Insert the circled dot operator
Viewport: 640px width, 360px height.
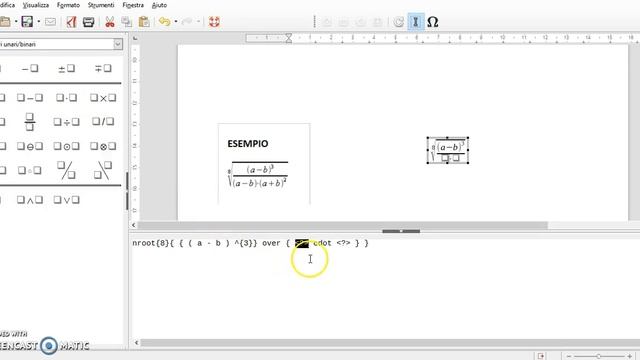click(67, 146)
